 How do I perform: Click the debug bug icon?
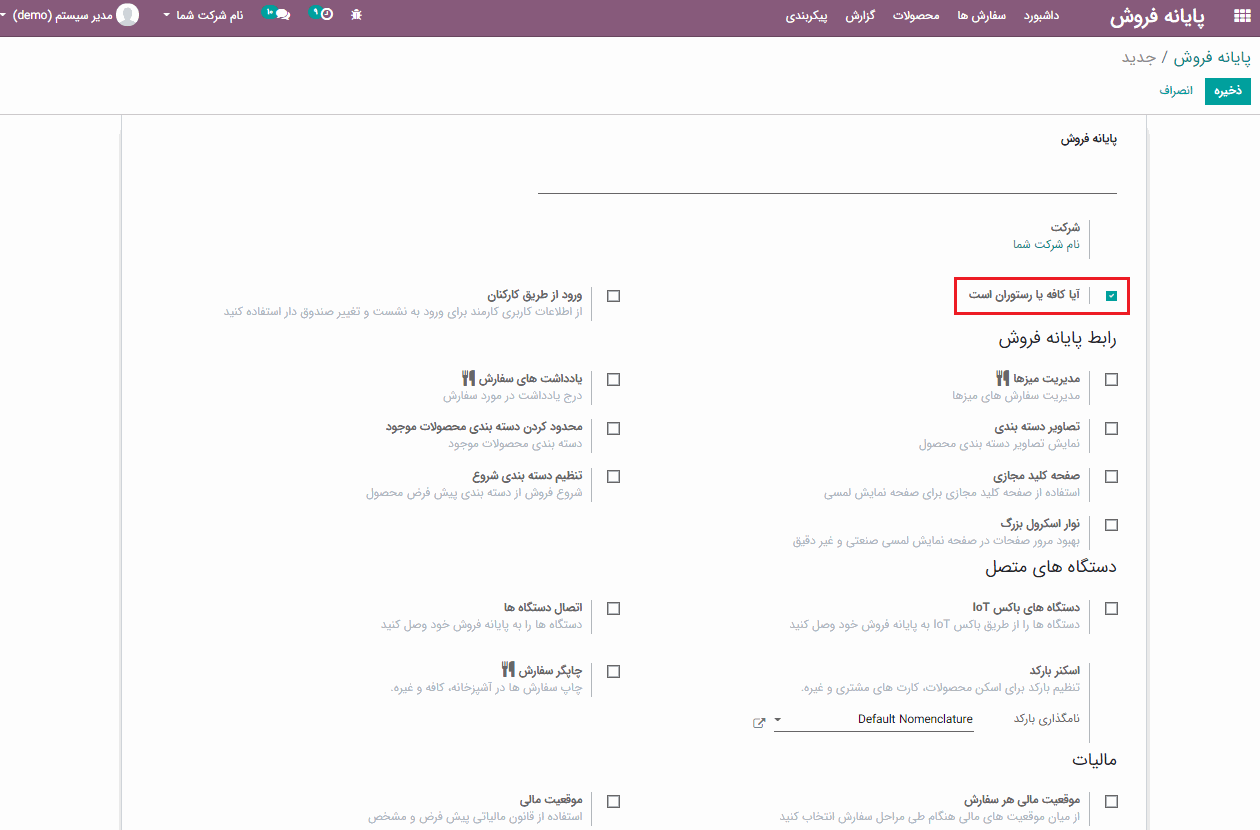[x=357, y=16]
